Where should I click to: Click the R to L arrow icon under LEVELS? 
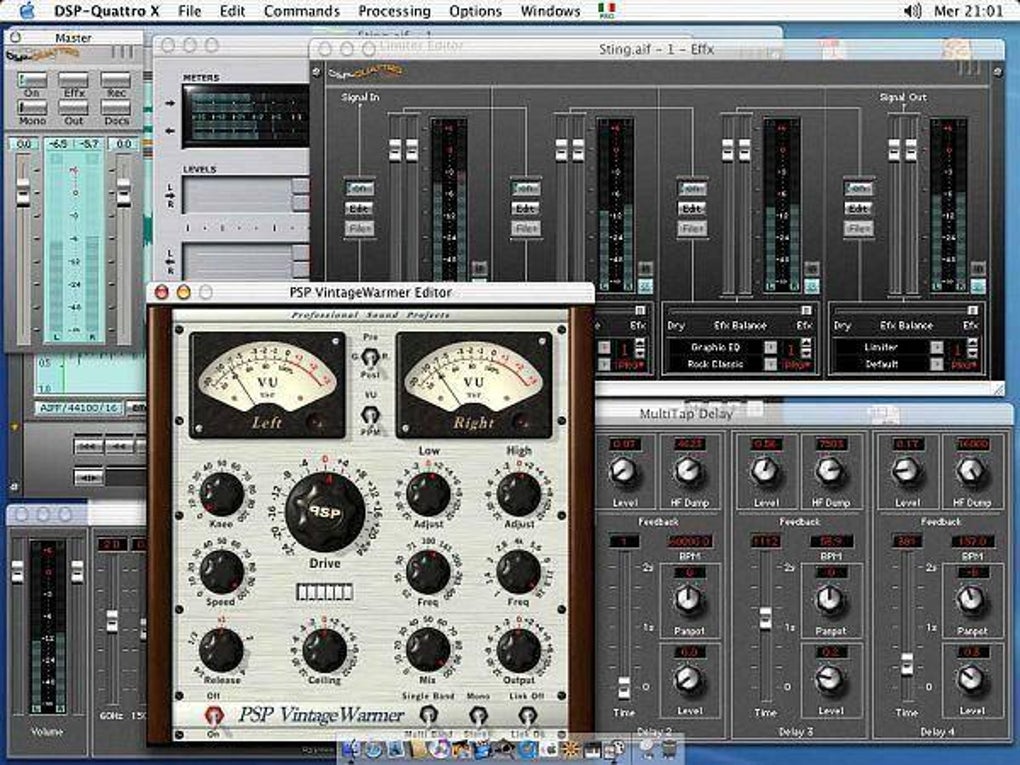pos(170,262)
